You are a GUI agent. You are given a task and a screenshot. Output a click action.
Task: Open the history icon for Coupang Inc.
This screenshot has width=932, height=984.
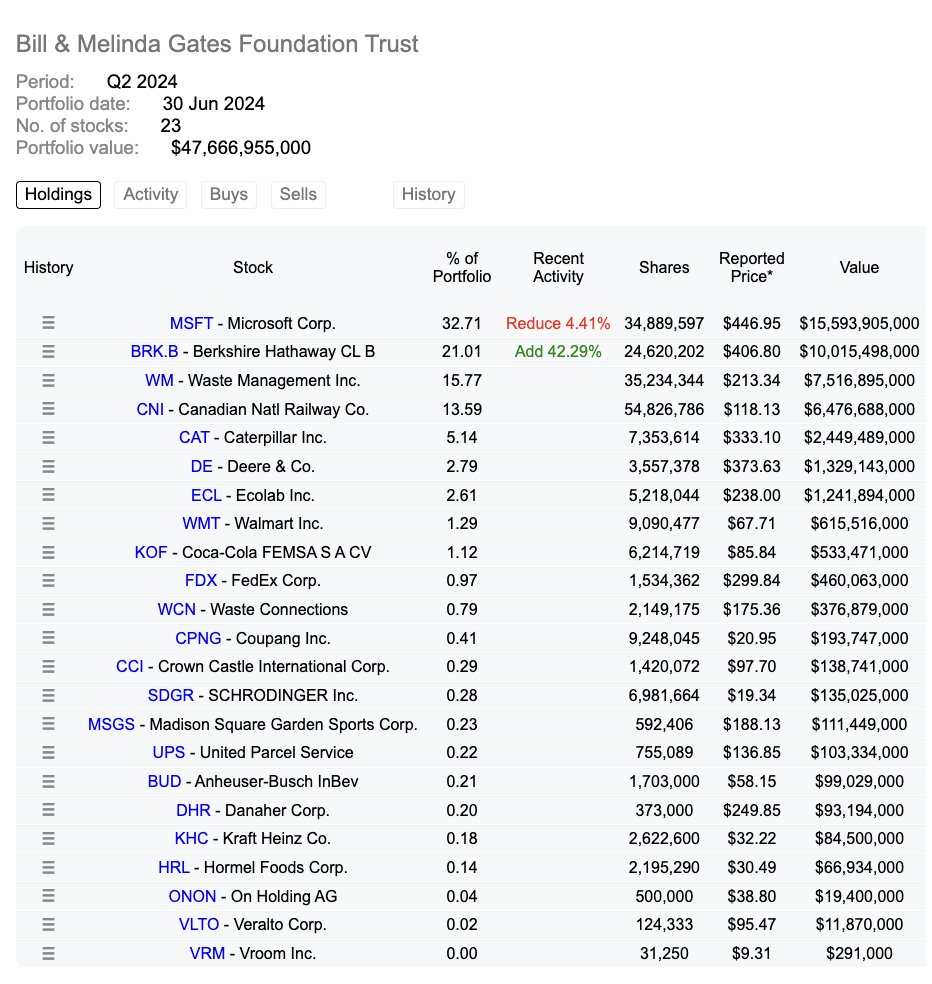tap(48, 638)
